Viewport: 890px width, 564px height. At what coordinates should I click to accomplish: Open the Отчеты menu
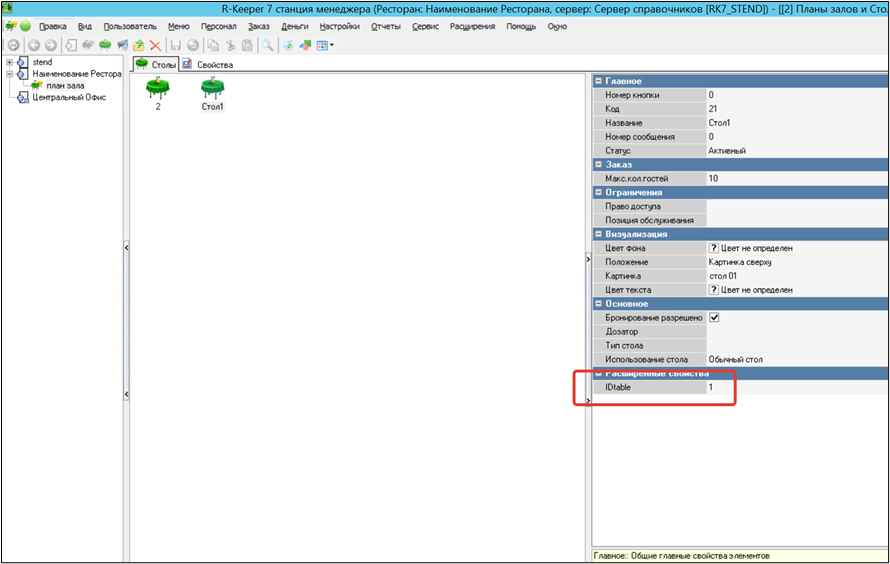pos(386,26)
